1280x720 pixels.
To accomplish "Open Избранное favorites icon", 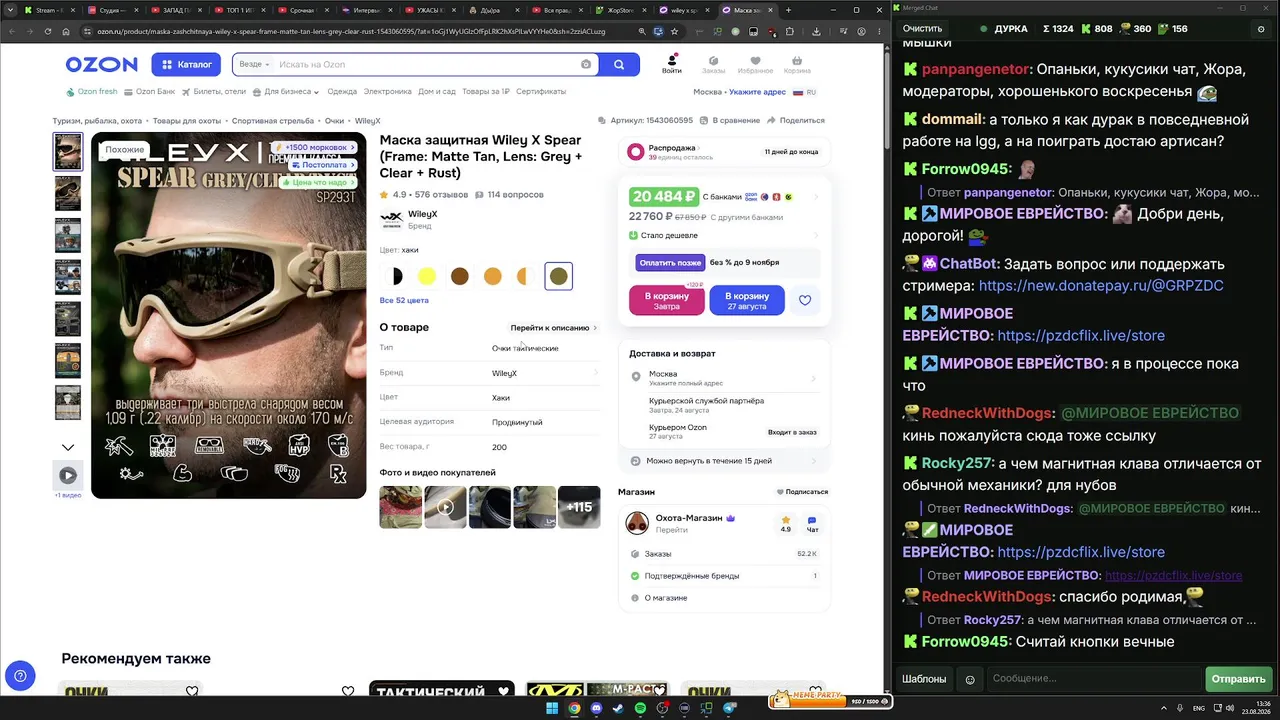I will pos(755,64).
